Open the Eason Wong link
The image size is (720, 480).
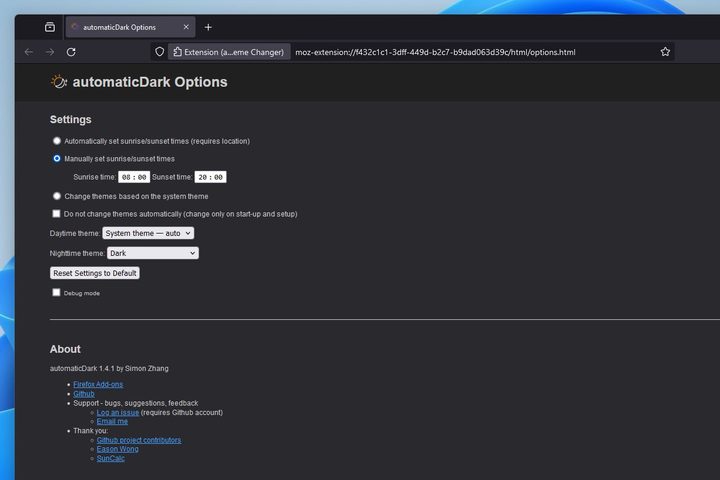pyautogui.click(x=118, y=449)
